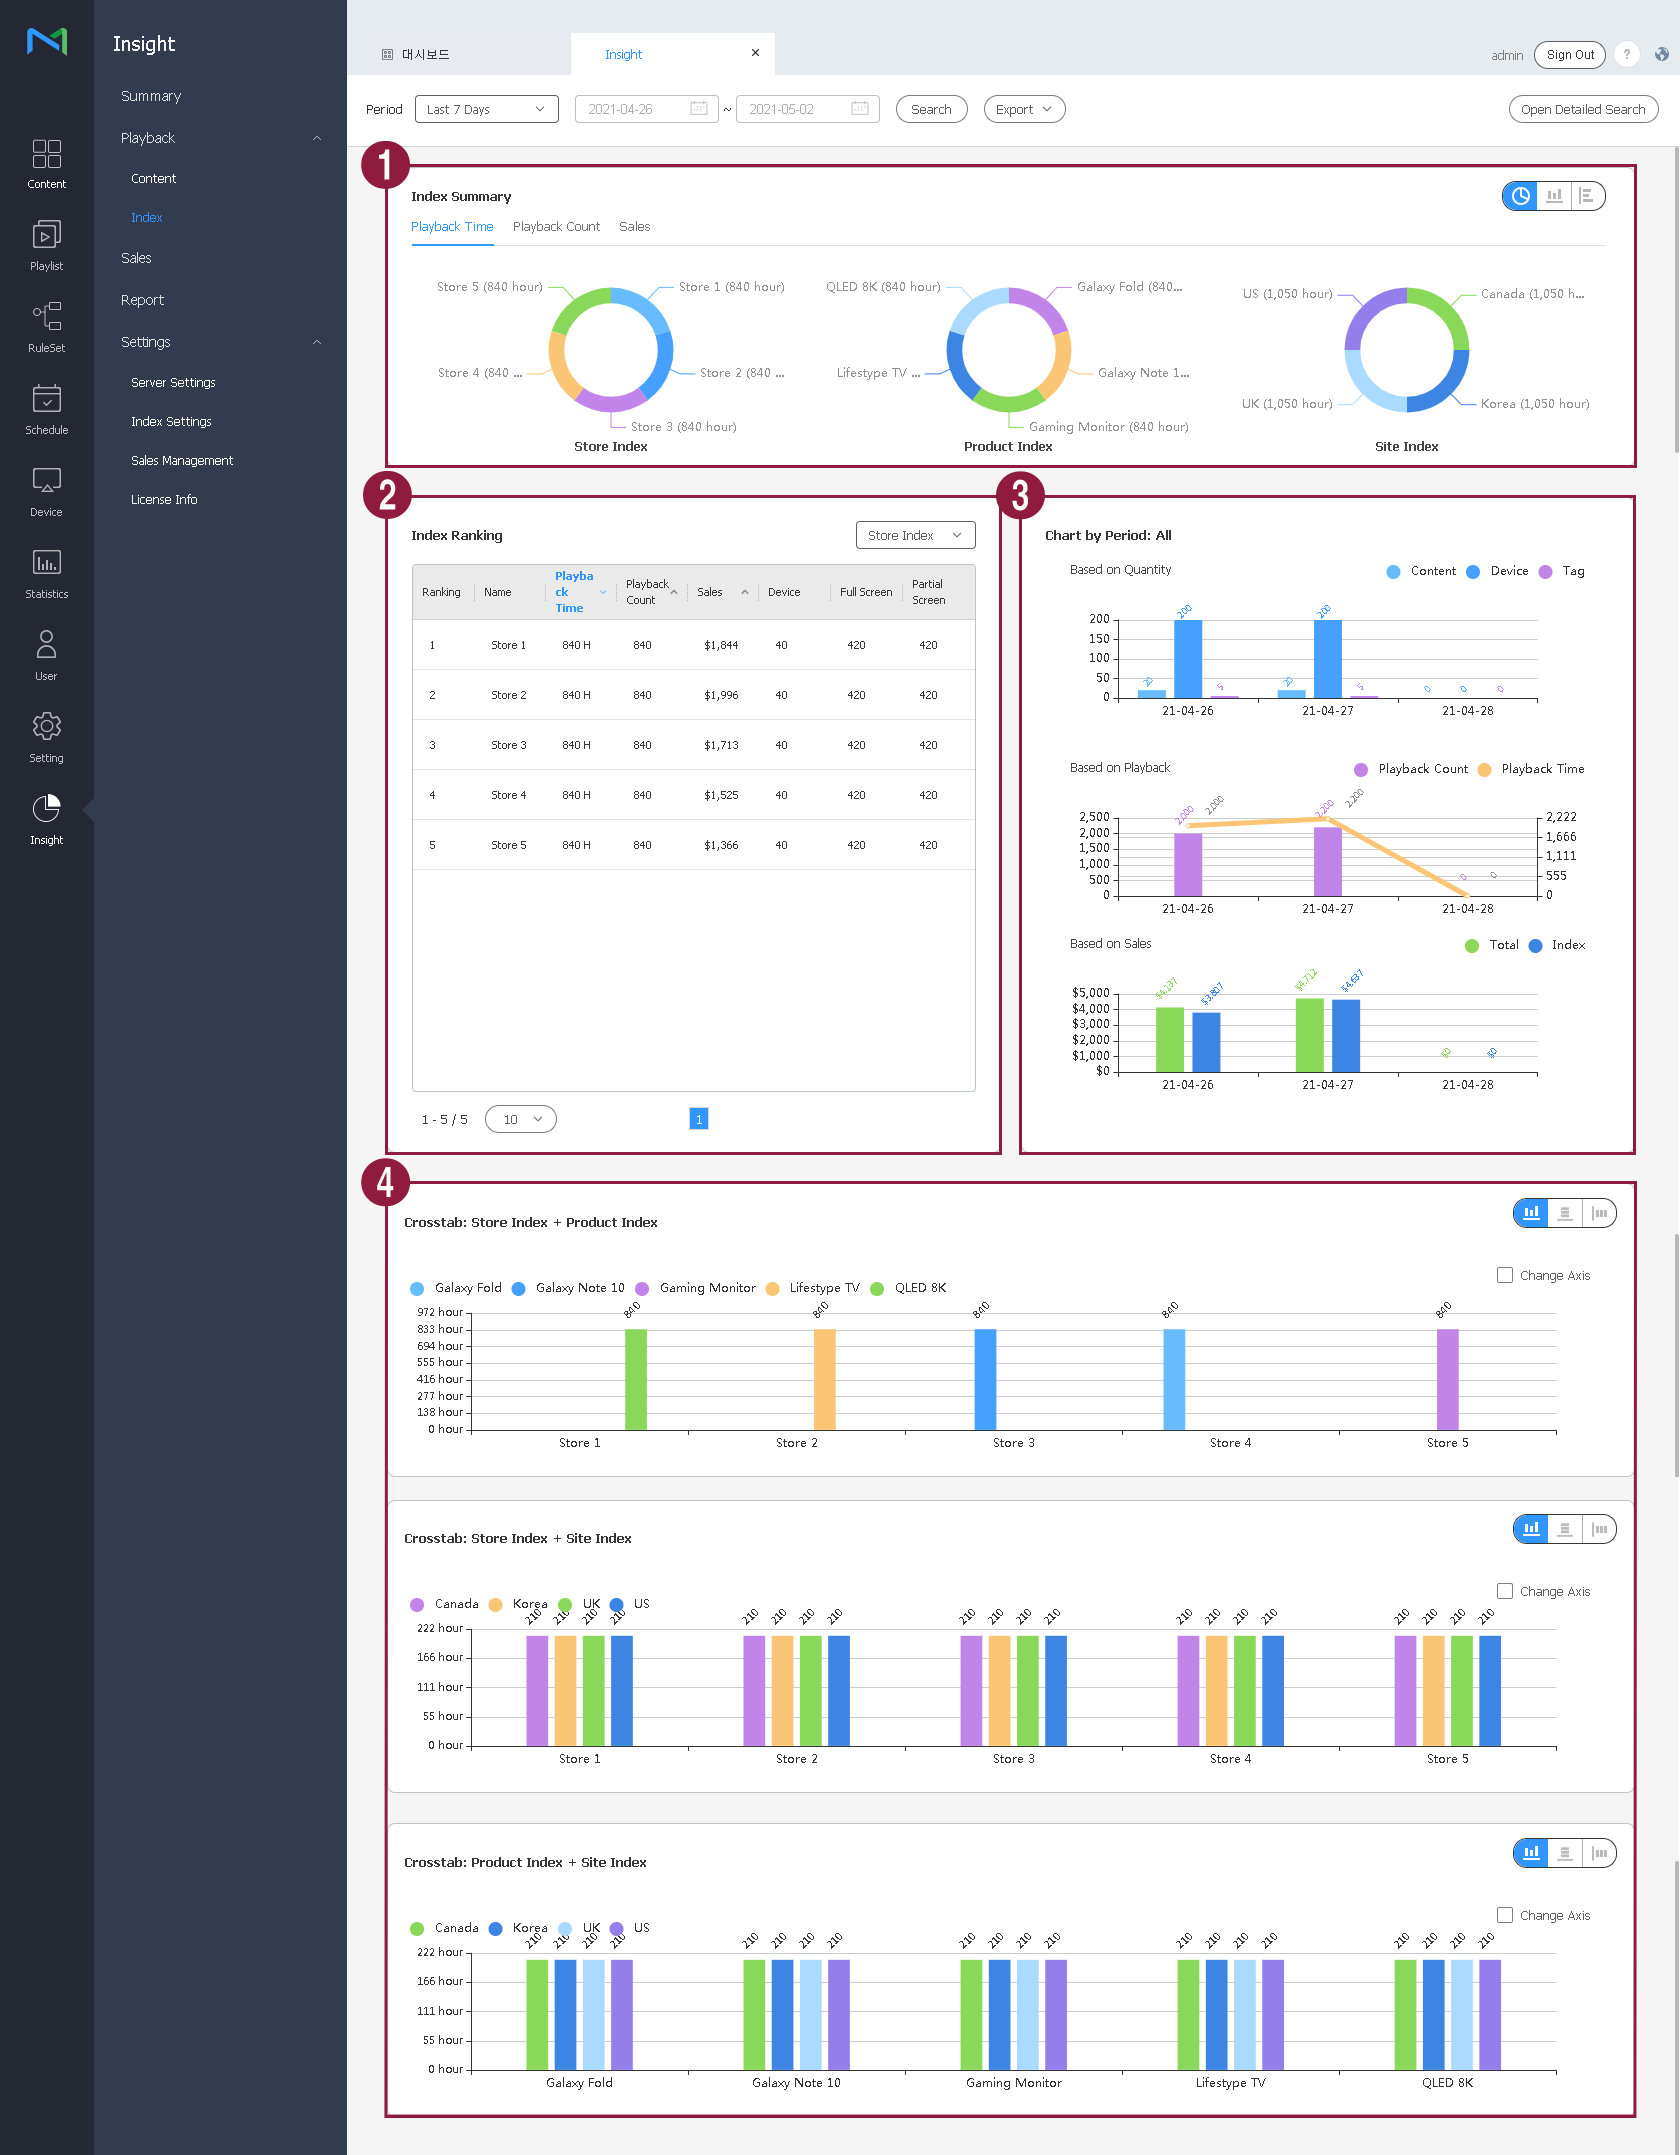1680x2155 pixels.
Task: Open the start date calendar picker
Action: [x=699, y=109]
